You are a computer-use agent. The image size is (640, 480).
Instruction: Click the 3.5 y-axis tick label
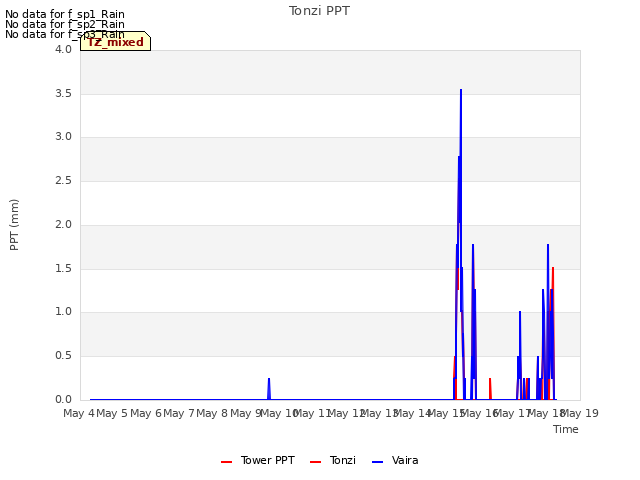tap(63, 93)
